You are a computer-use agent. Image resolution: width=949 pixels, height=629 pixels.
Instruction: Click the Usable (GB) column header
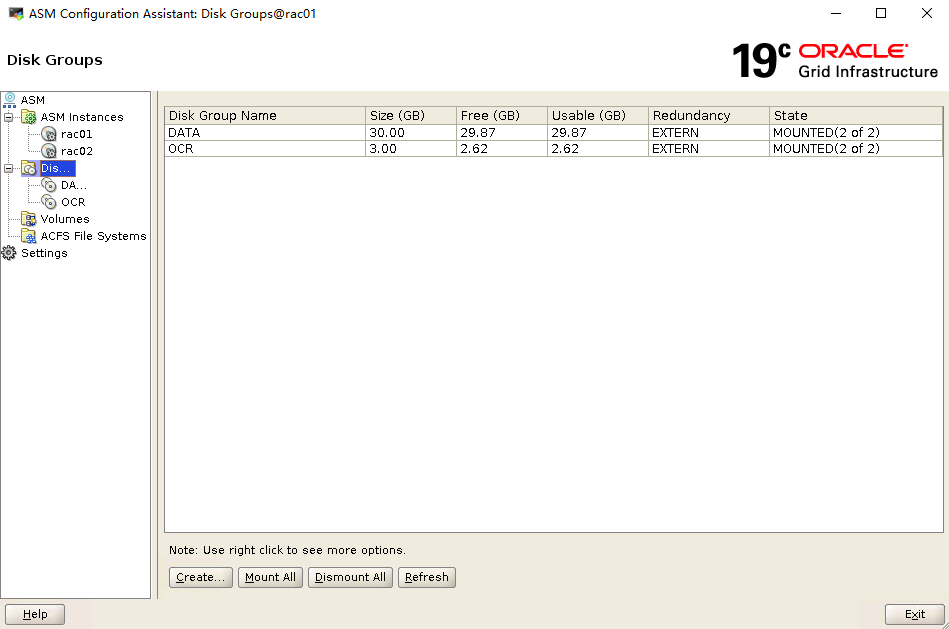point(598,116)
